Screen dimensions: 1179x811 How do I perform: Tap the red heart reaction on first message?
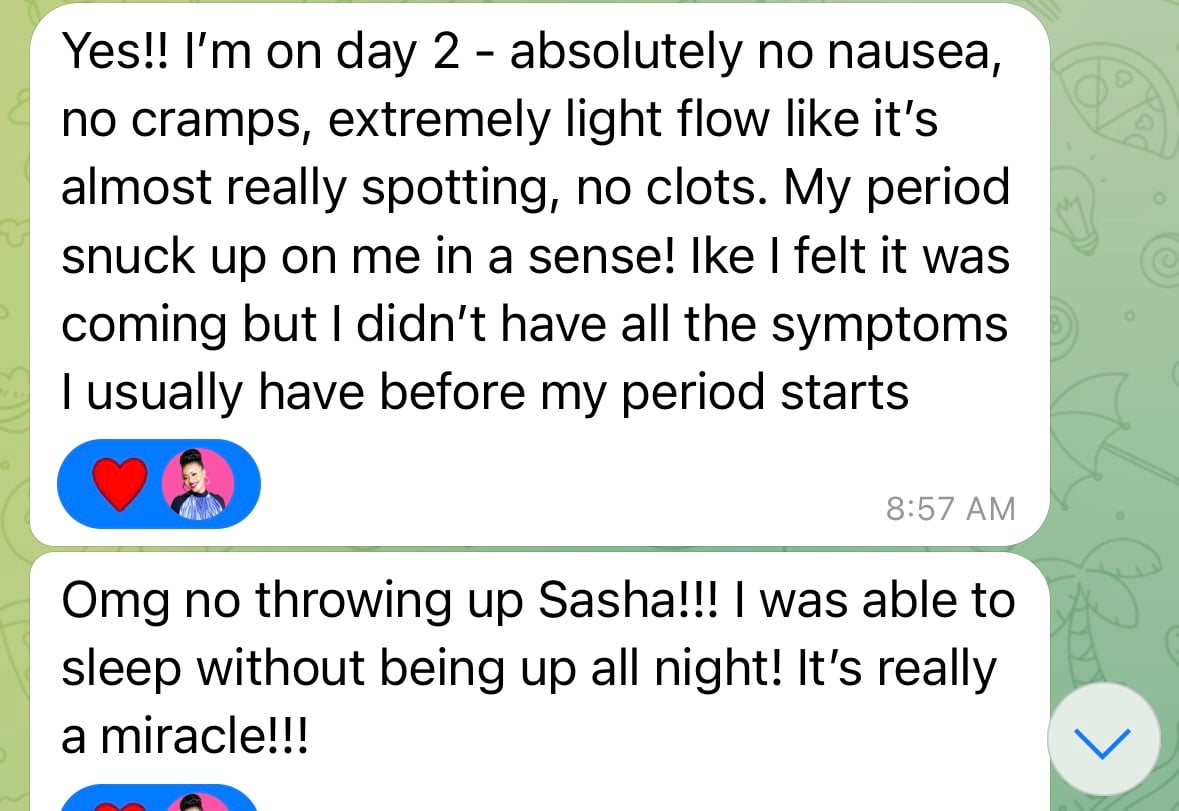[x=120, y=485]
